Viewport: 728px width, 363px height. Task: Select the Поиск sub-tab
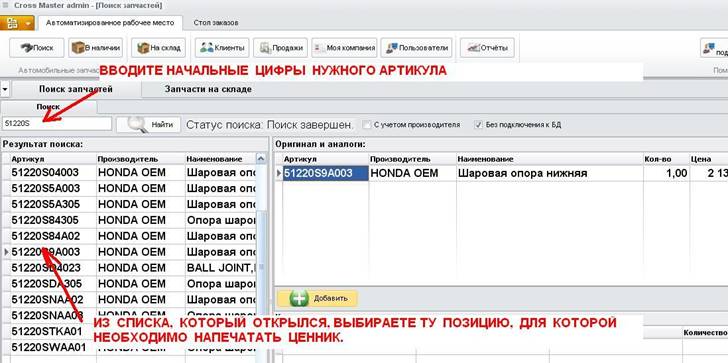coord(48,107)
